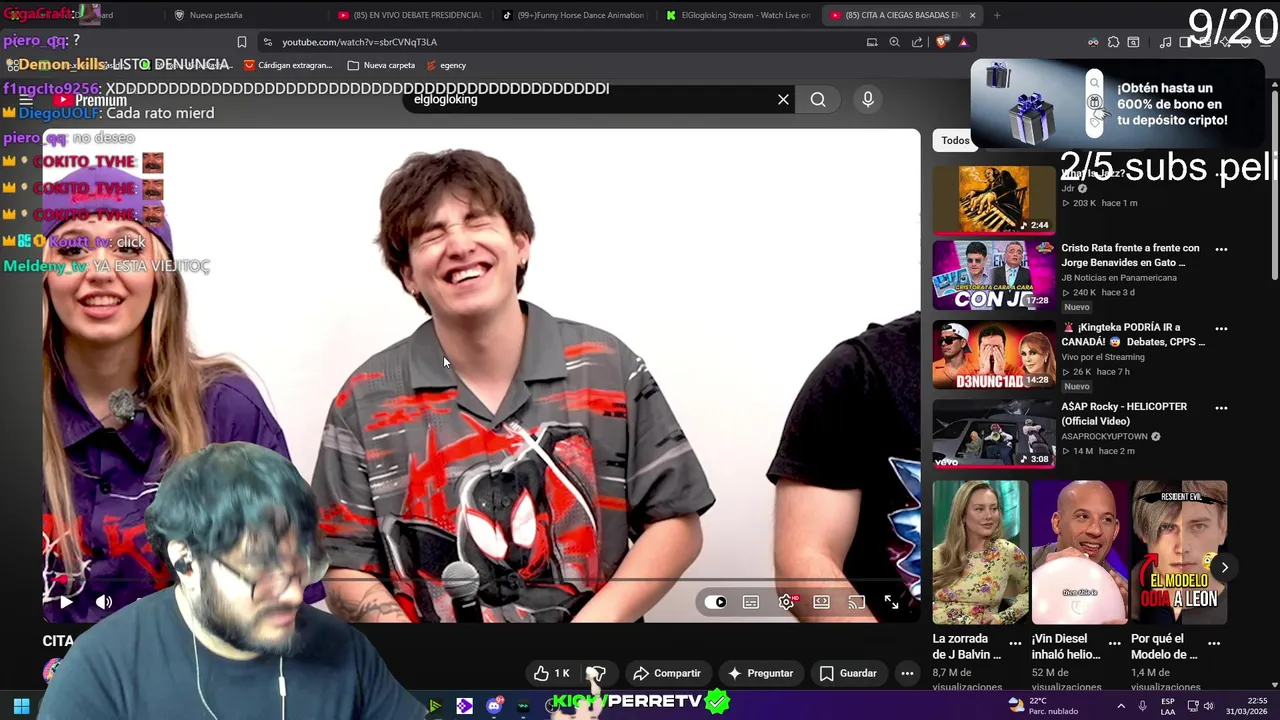Viewport: 1280px width, 720px height.
Task: Open Discord from the taskbar
Action: click(x=494, y=706)
